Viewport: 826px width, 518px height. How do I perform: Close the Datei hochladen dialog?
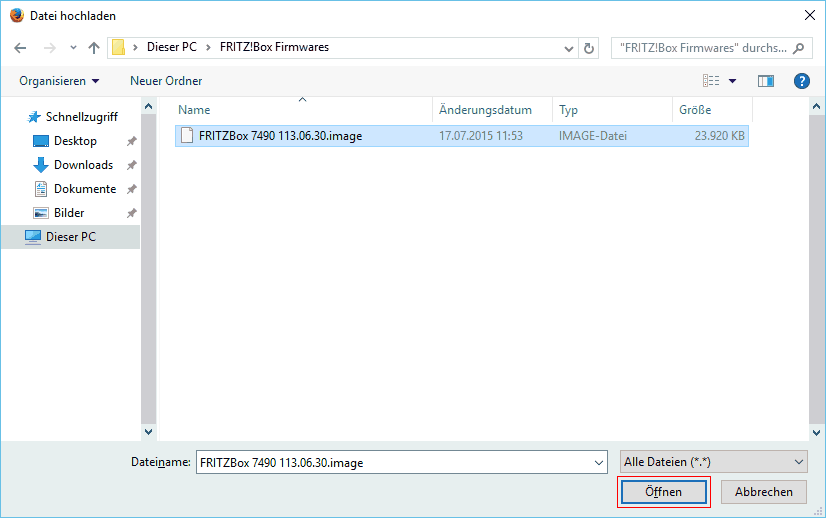(810, 15)
